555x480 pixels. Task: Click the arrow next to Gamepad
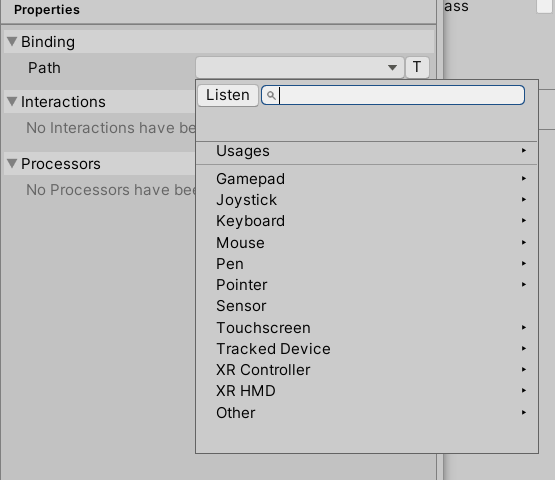tap(524, 178)
